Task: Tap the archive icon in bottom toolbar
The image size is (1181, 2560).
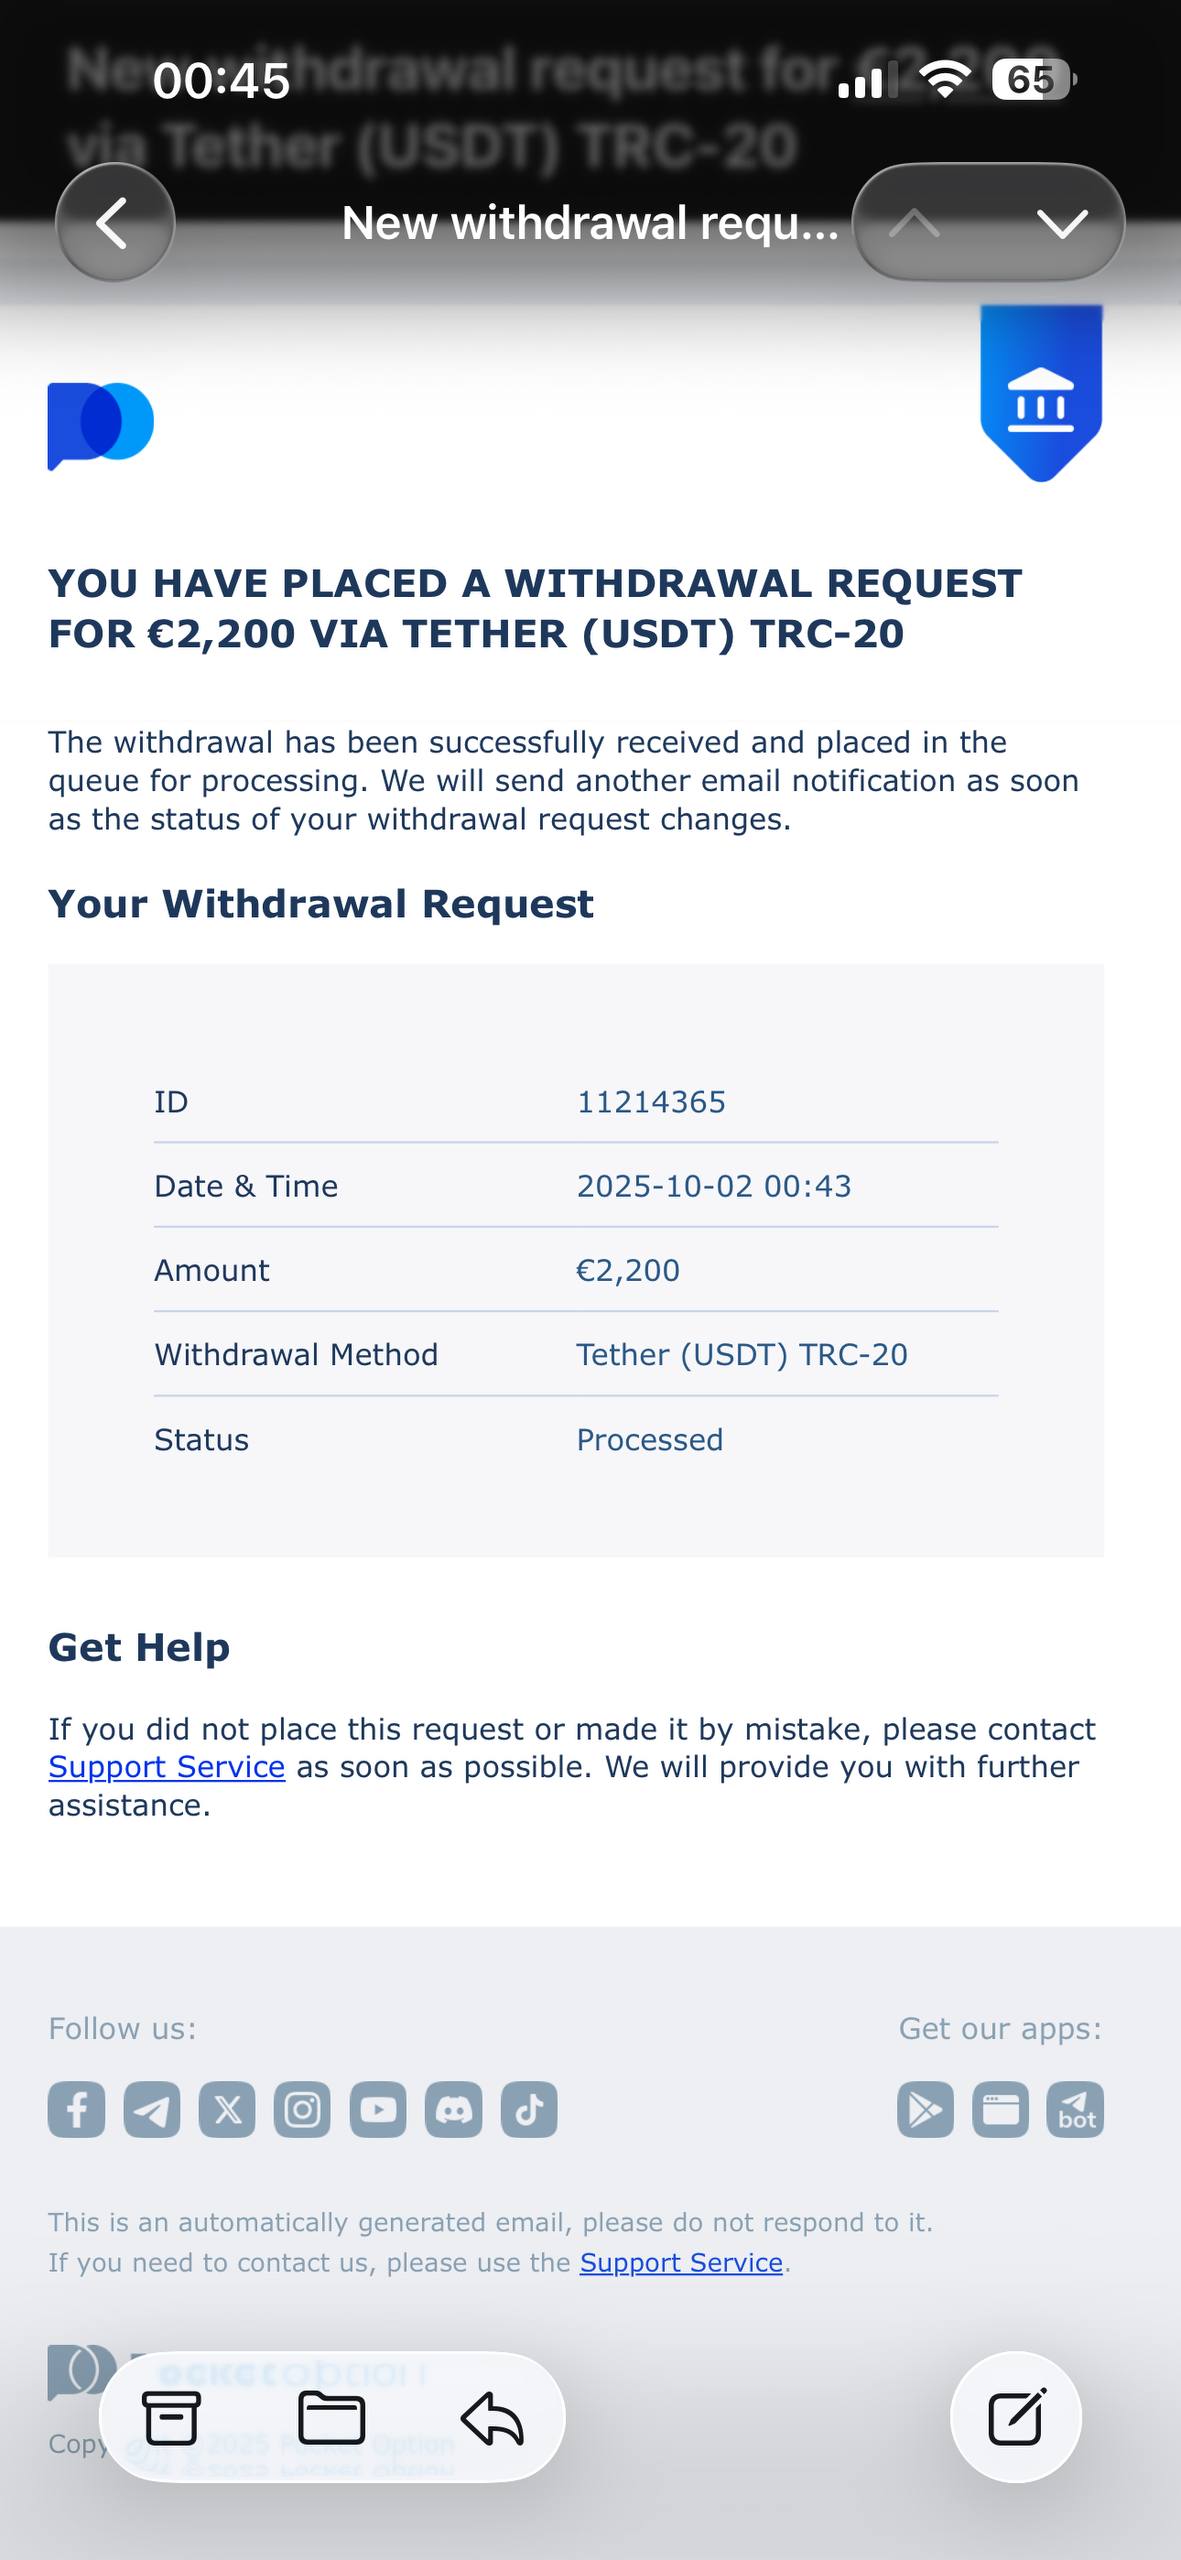Action: tap(171, 2418)
